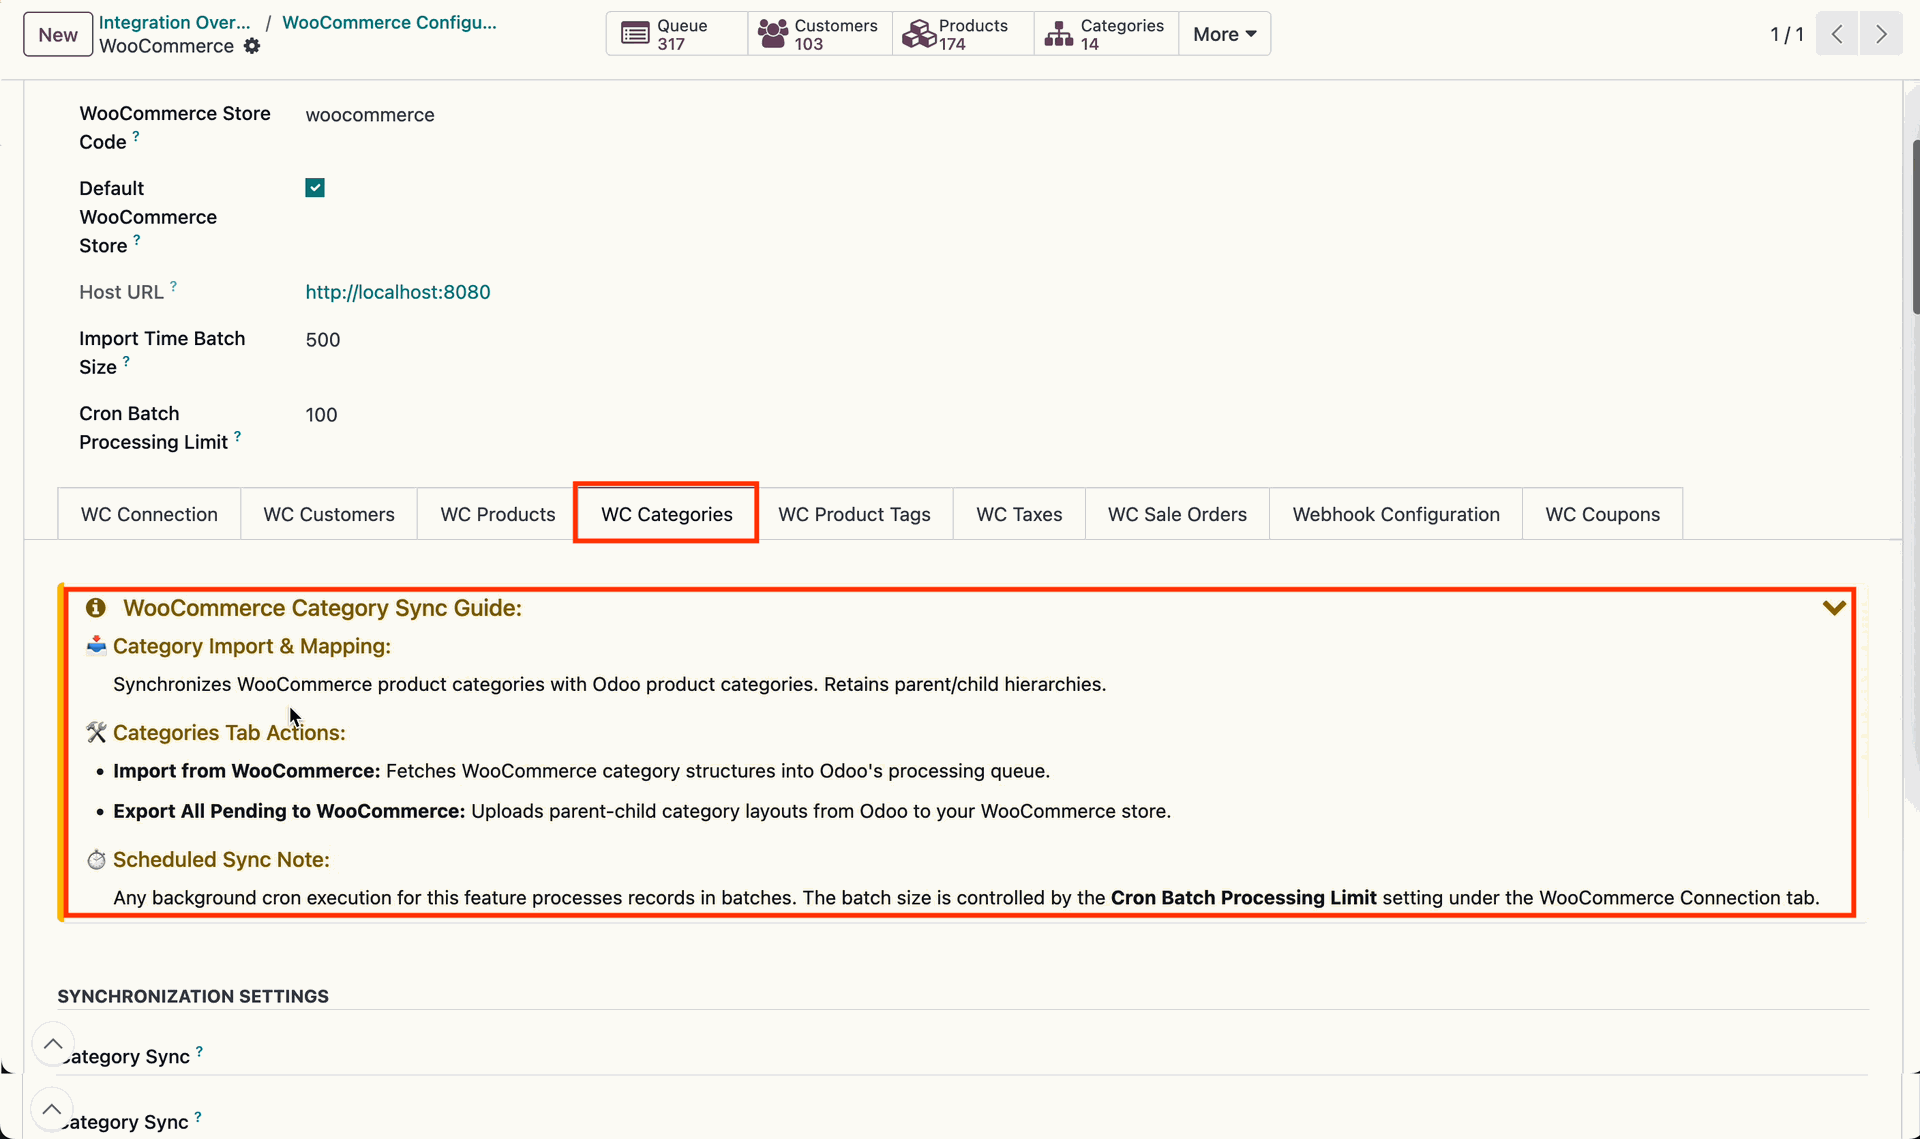1920x1139 pixels.
Task: Open the http://localhost:8080 host link
Action: (398, 292)
